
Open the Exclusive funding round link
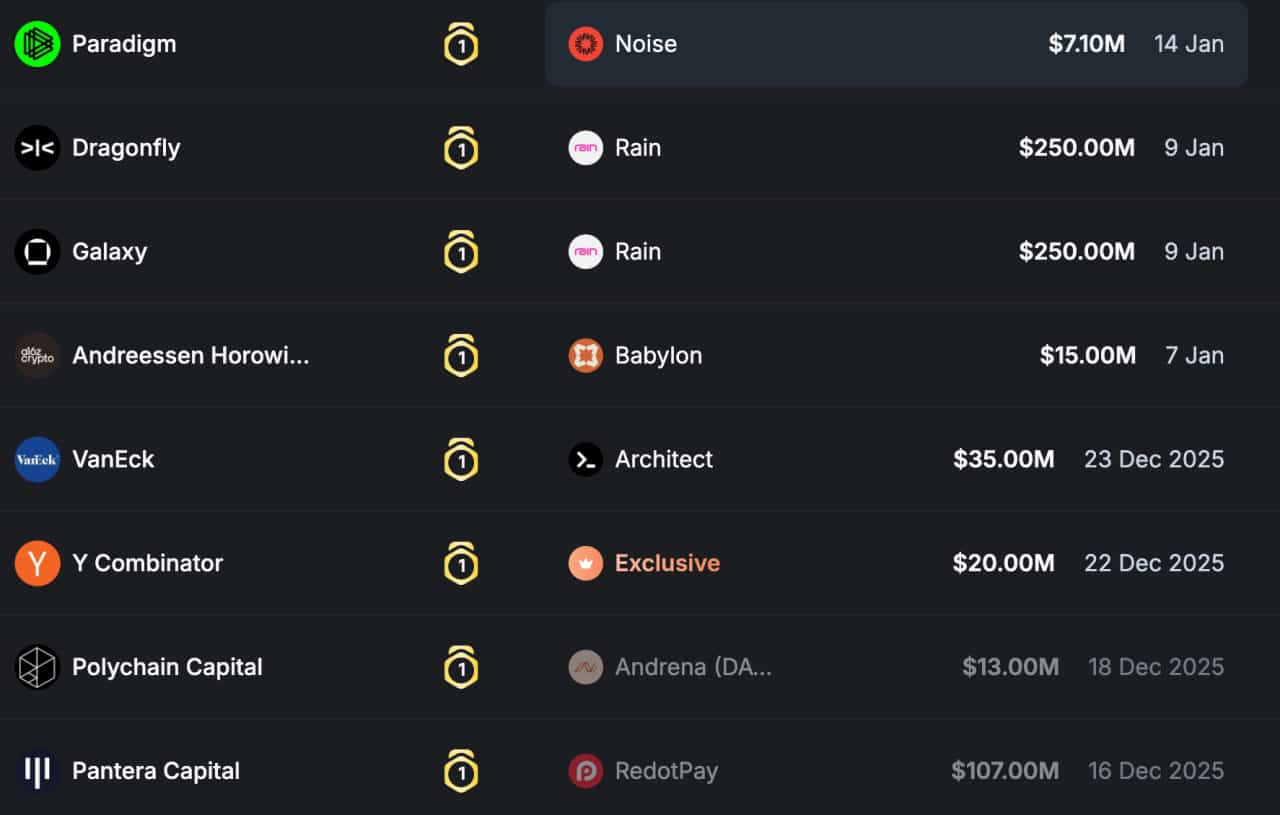[x=667, y=564]
